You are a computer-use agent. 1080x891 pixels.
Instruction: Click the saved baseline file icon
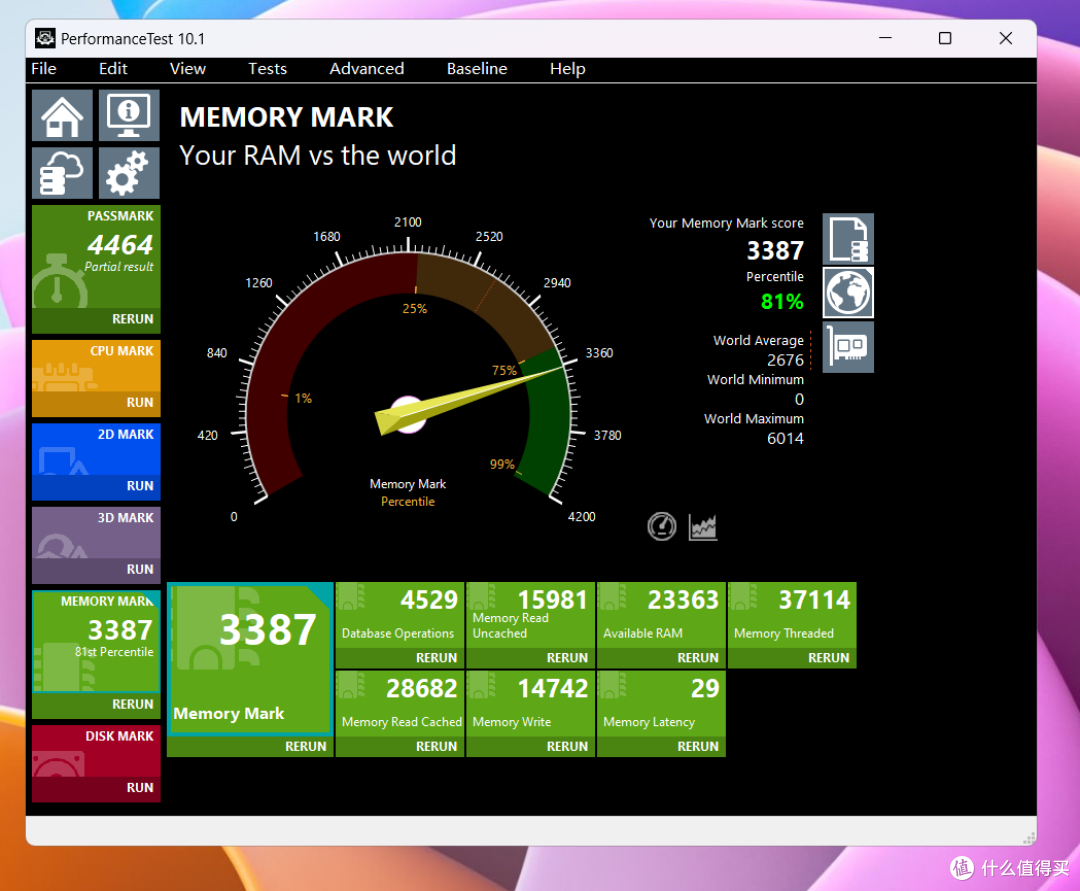pyautogui.click(x=848, y=239)
